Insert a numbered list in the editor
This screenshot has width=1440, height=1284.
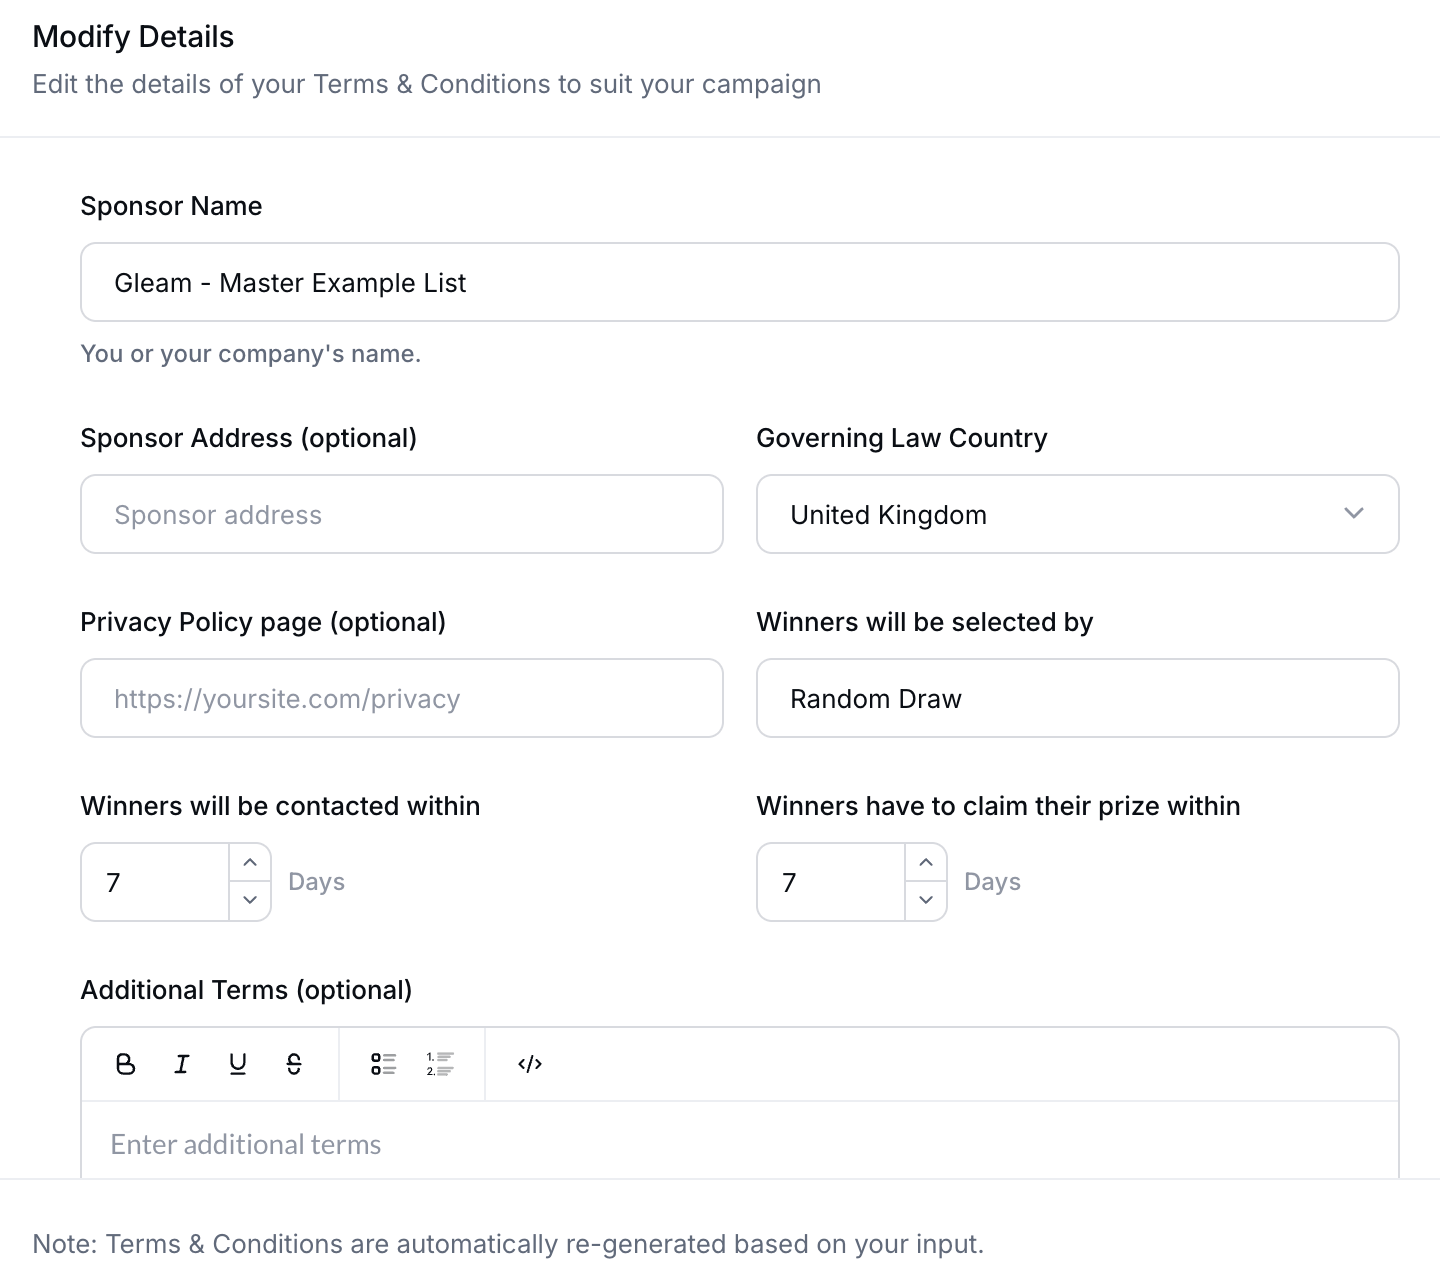tap(440, 1064)
